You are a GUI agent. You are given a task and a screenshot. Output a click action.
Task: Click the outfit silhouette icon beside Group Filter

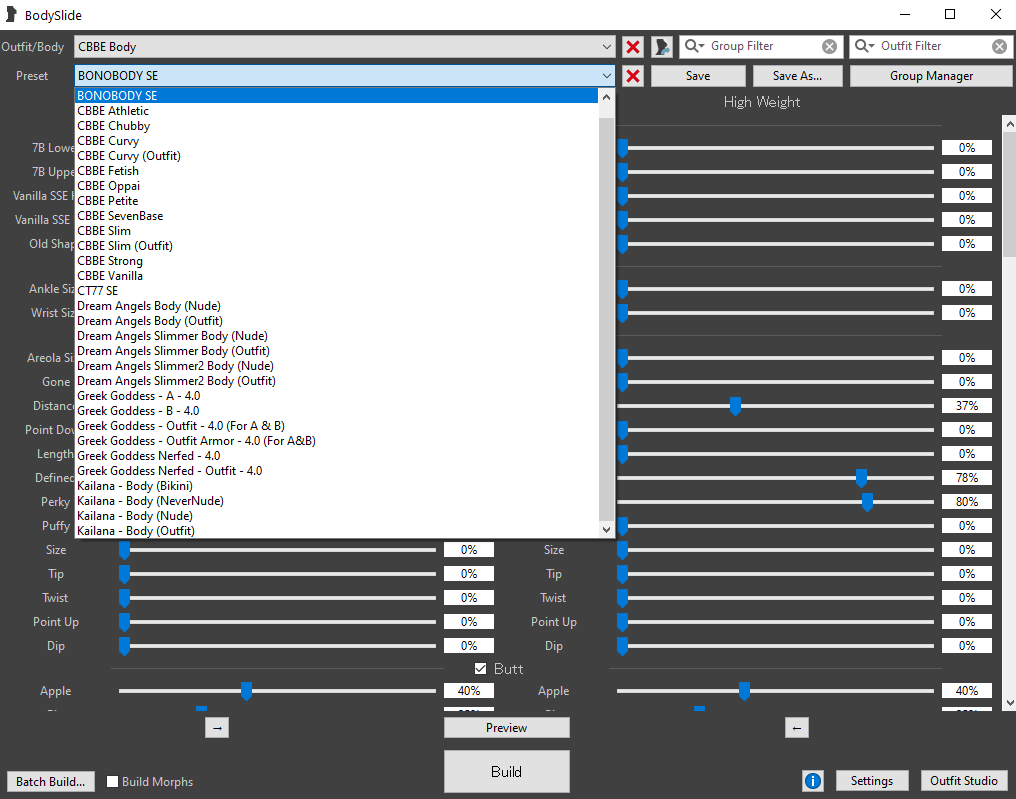pos(662,47)
